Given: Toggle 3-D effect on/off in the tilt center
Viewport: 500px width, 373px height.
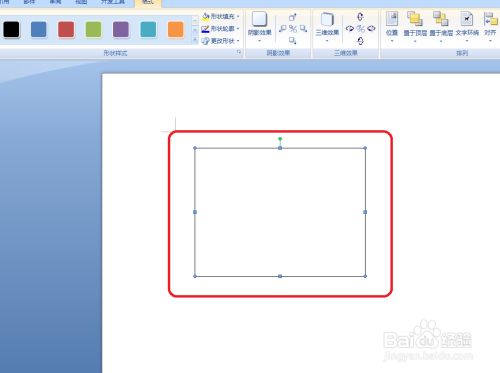Looking at the screenshot, I should [360, 29].
